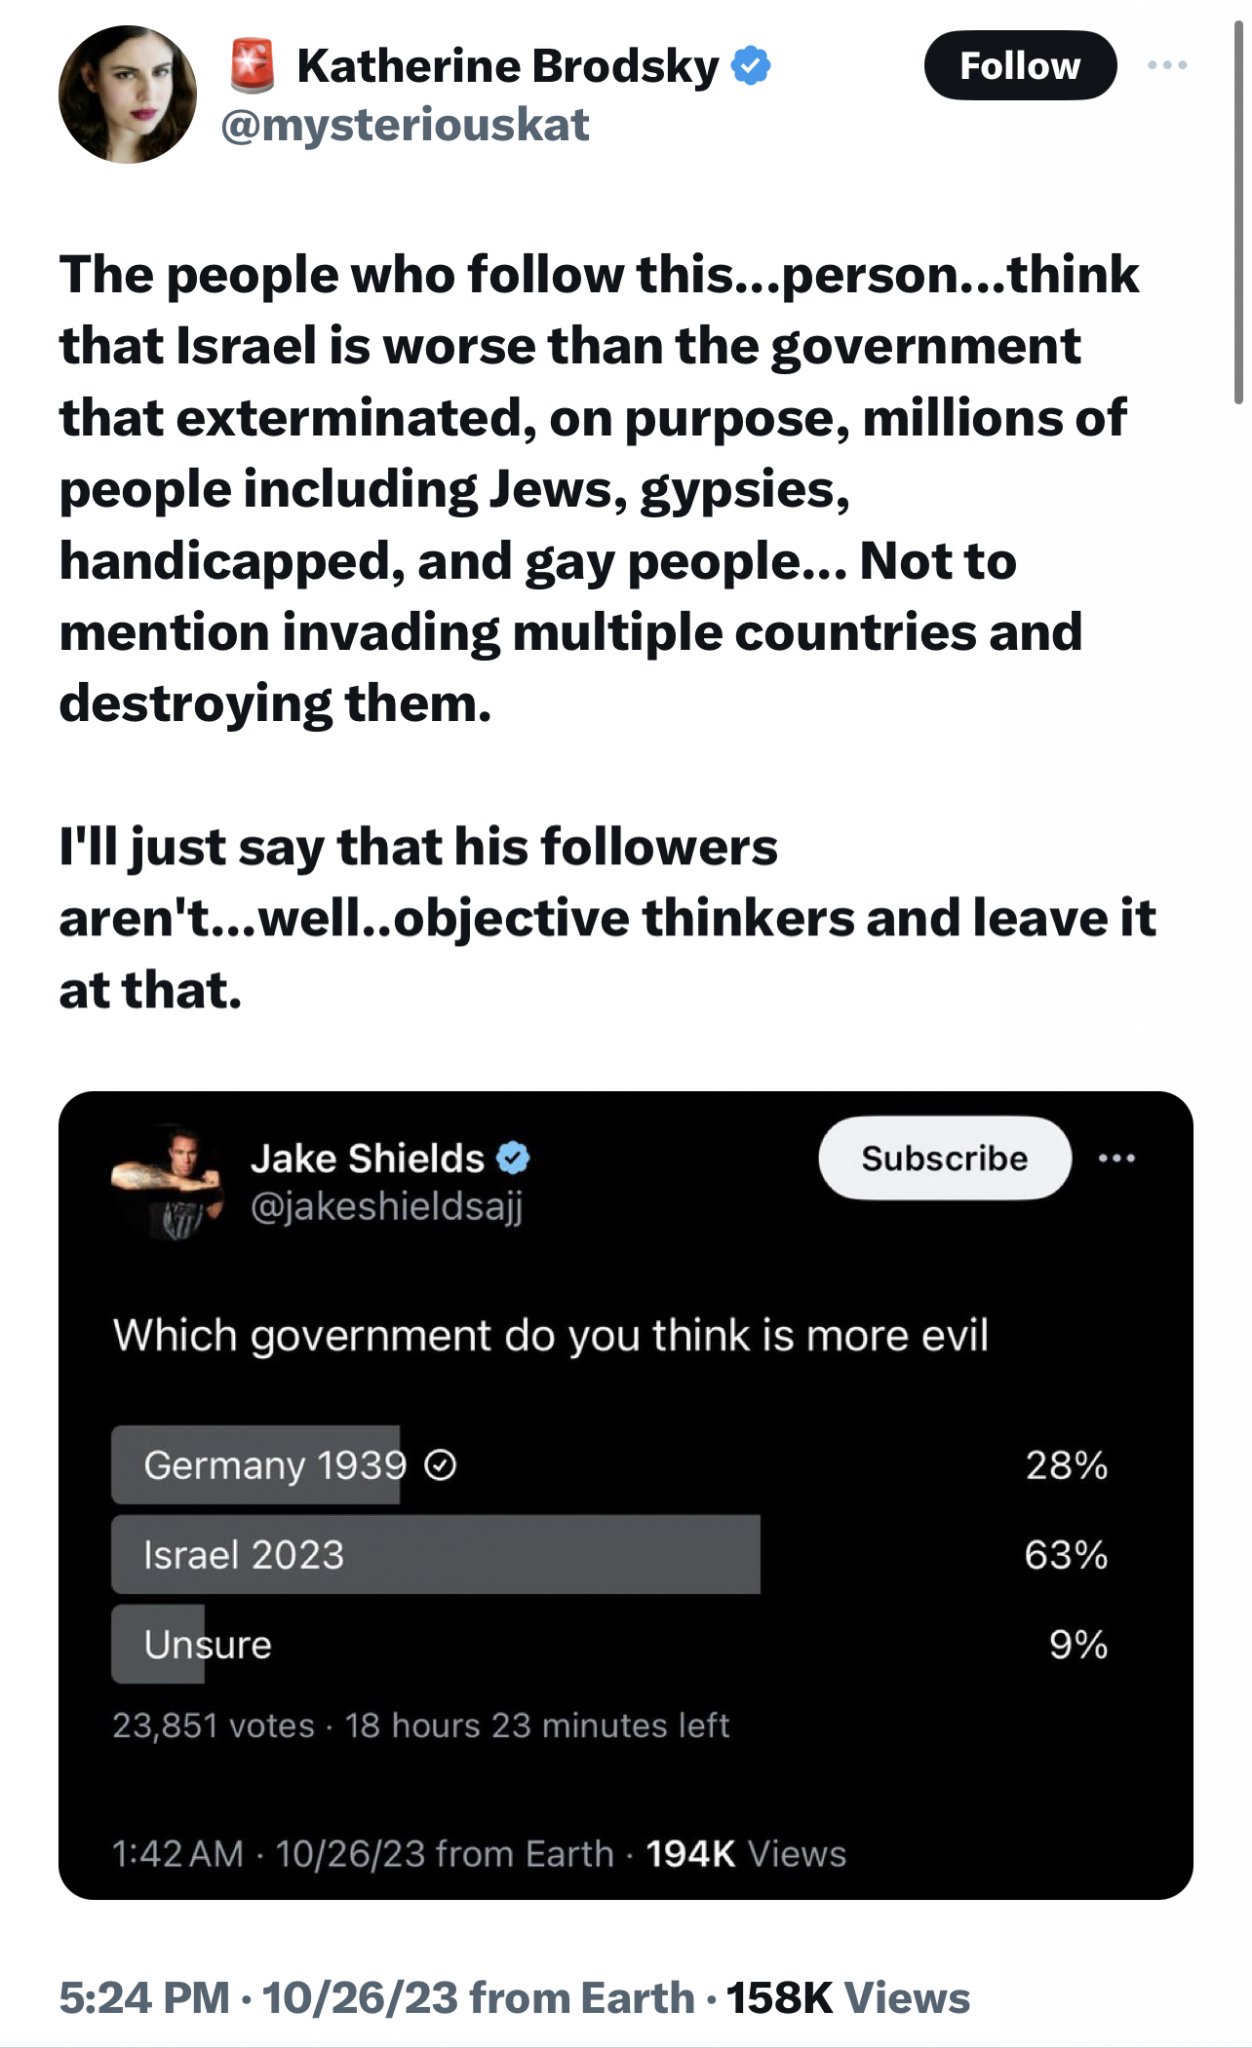Click the quoted tweet's 1:42 AM timestamp

point(178,1854)
